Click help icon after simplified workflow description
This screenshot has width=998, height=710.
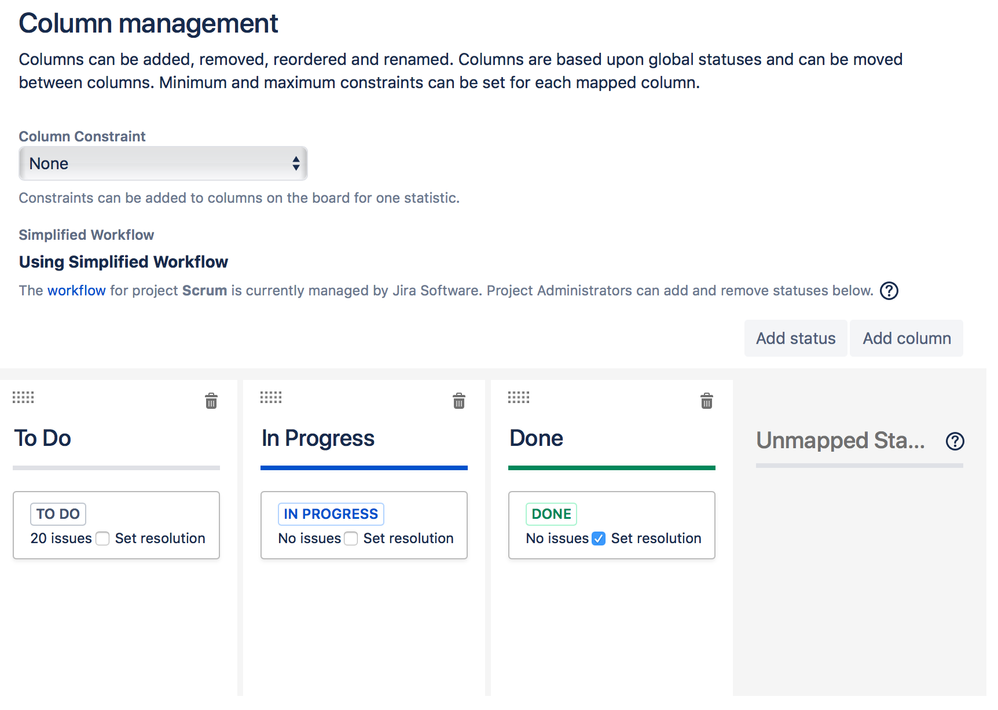coord(889,291)
